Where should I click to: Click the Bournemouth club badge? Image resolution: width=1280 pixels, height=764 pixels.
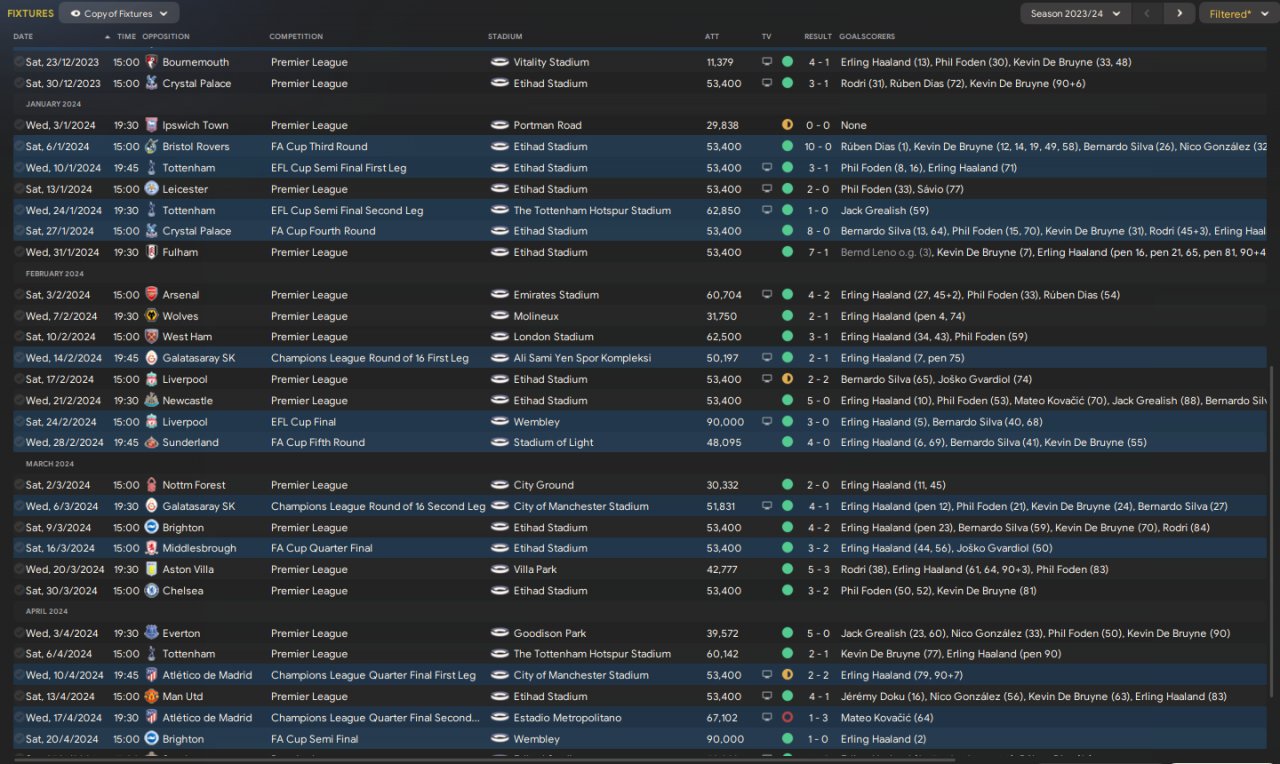click(x=151, y=62)
